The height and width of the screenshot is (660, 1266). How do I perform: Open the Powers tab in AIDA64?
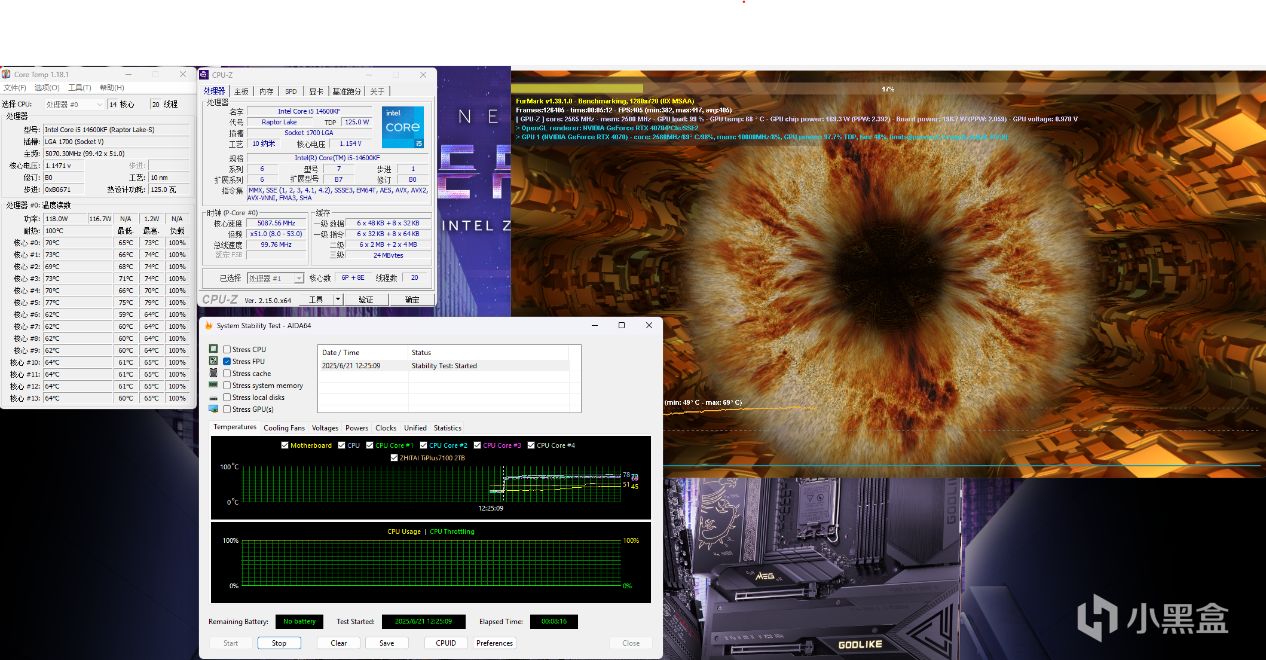tap(357, 428)
